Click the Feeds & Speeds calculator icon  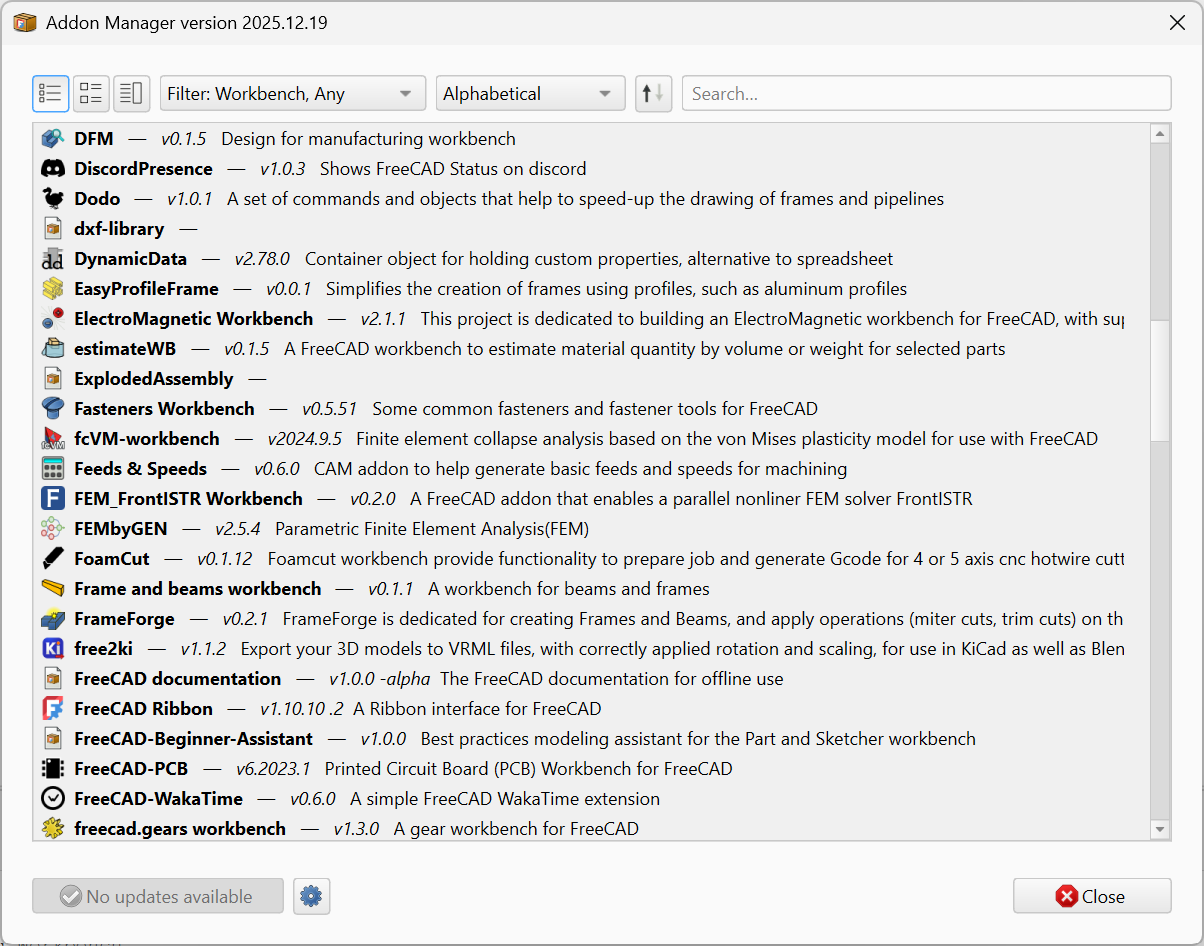pos(53,469)
